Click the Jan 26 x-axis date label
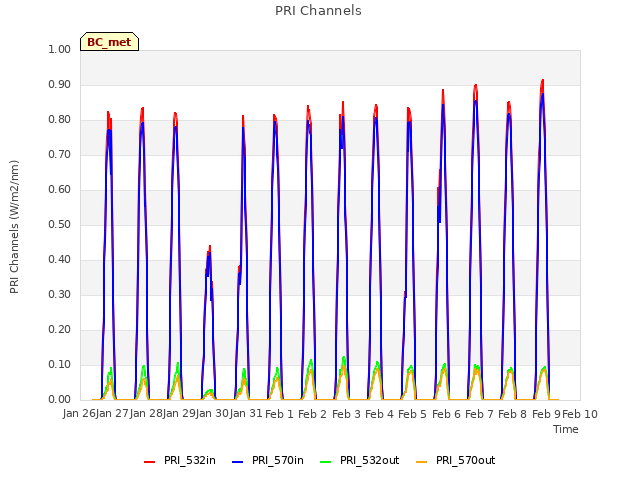 point(79,414)
